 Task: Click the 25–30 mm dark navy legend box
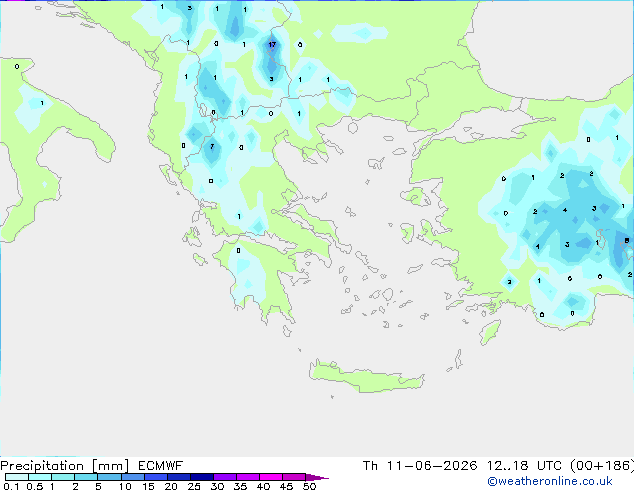(x=202, y=477)
